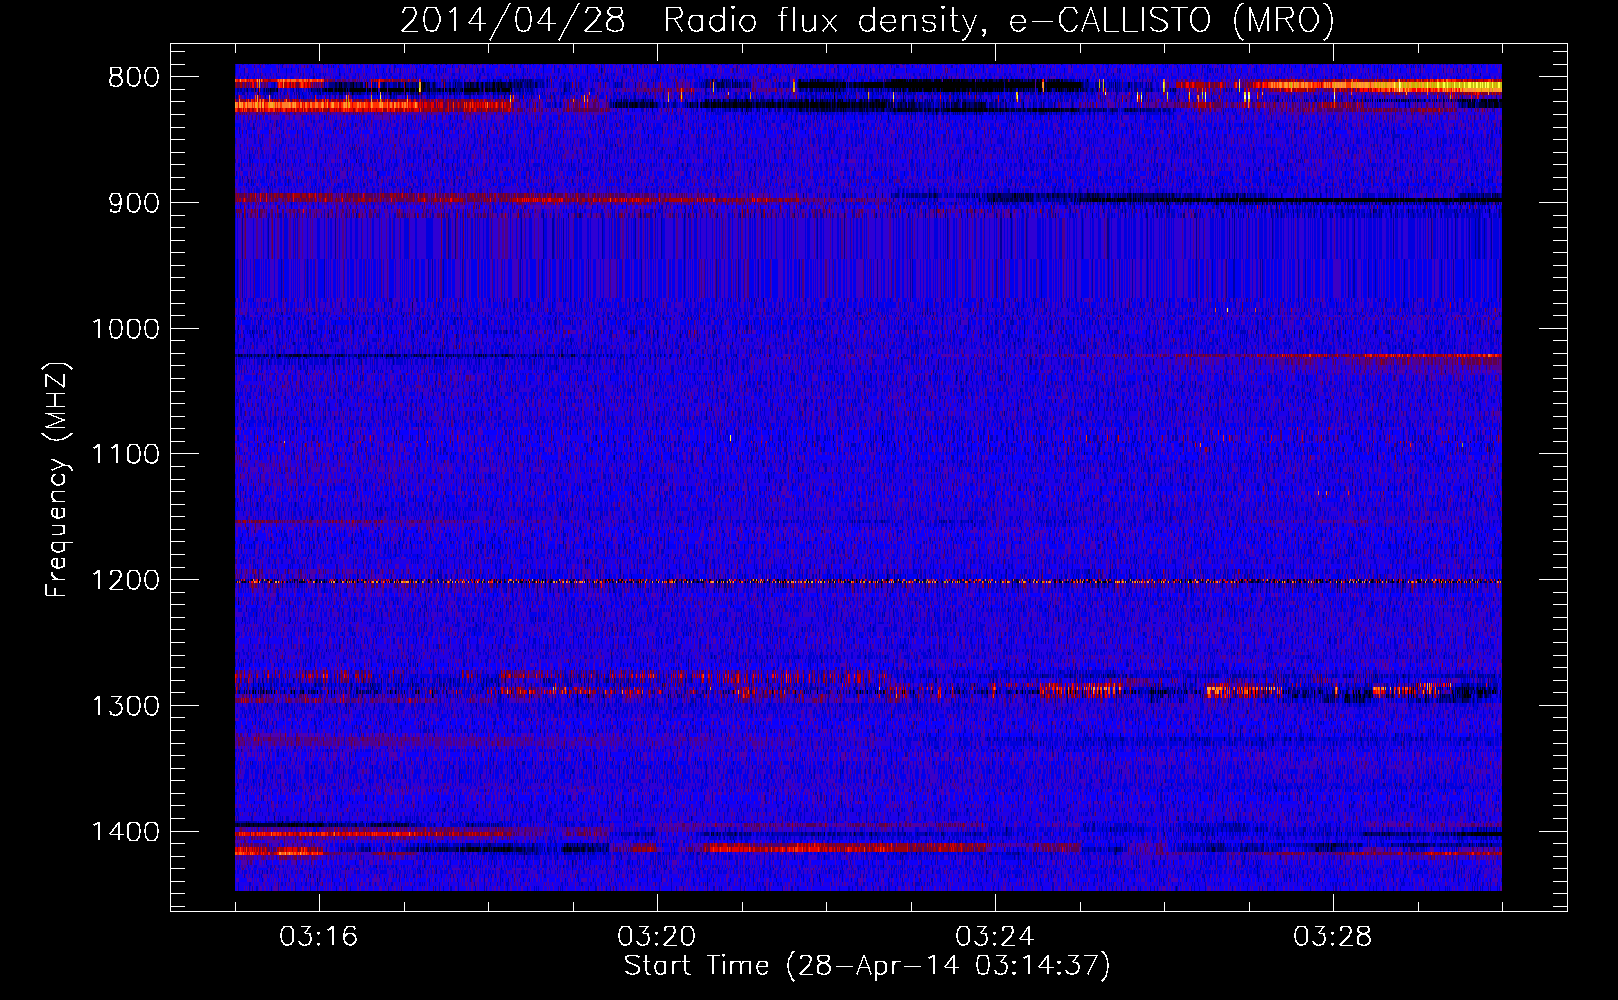Screen dimensions: 1618x1000
Task: Click the 1200 frequency tick label
Action: tap(125, 581)
